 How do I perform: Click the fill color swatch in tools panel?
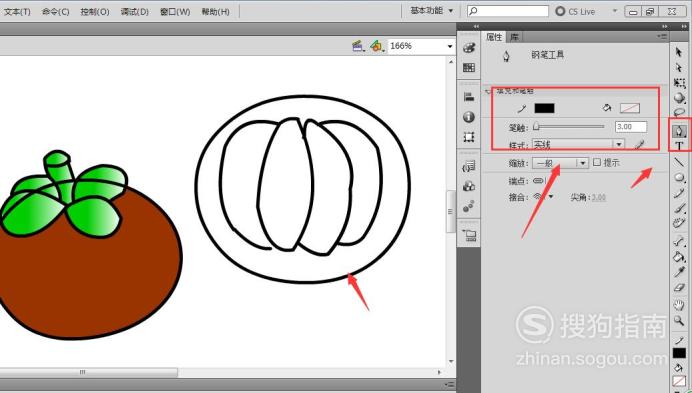click(679, 381)
